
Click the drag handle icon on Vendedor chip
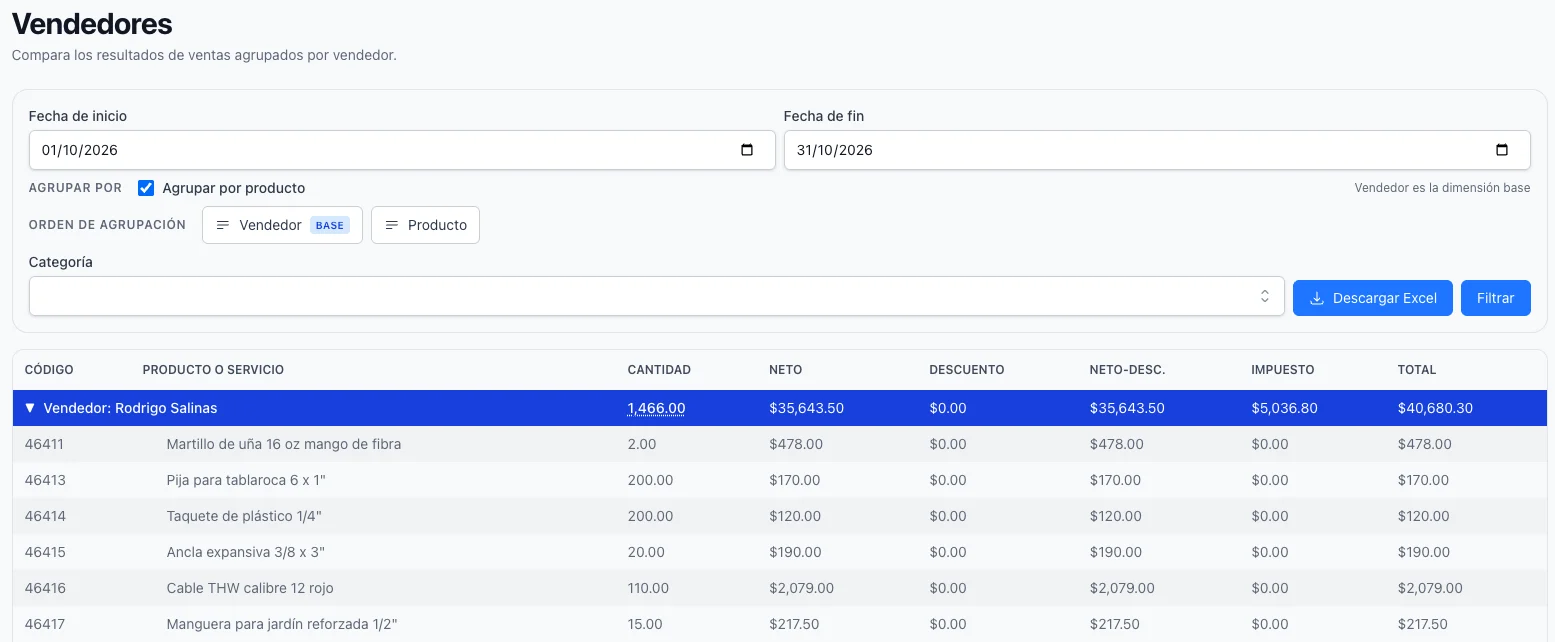click(224, 225)
